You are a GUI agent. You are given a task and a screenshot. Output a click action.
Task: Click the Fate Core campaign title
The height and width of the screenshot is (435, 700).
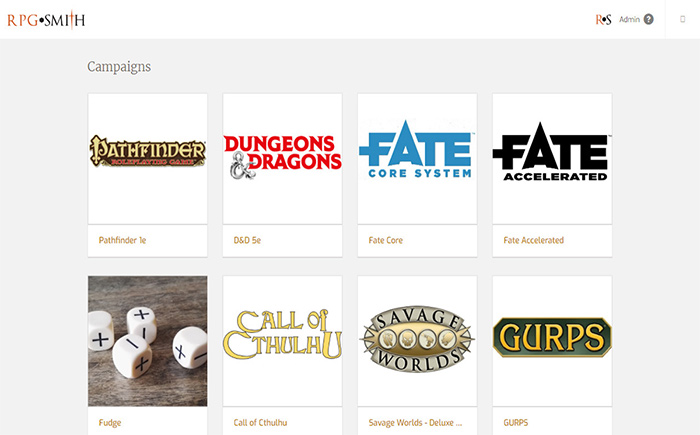pyautogui.click(x=386, y=240)
